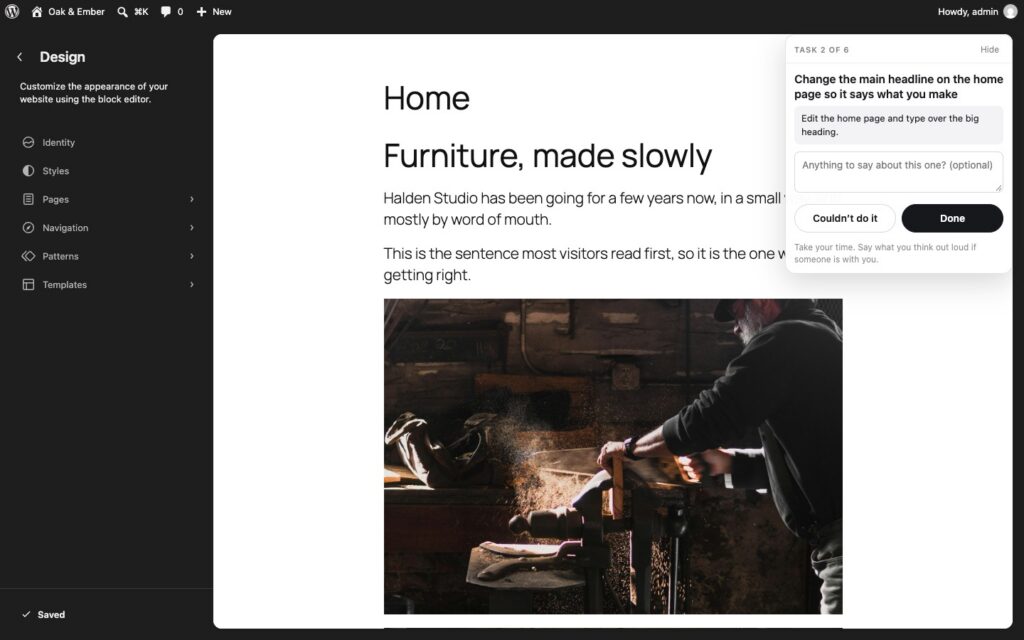Click the Templates layout icon
Viewport: 1024px width, 640px height.
[x=28, y=284]
